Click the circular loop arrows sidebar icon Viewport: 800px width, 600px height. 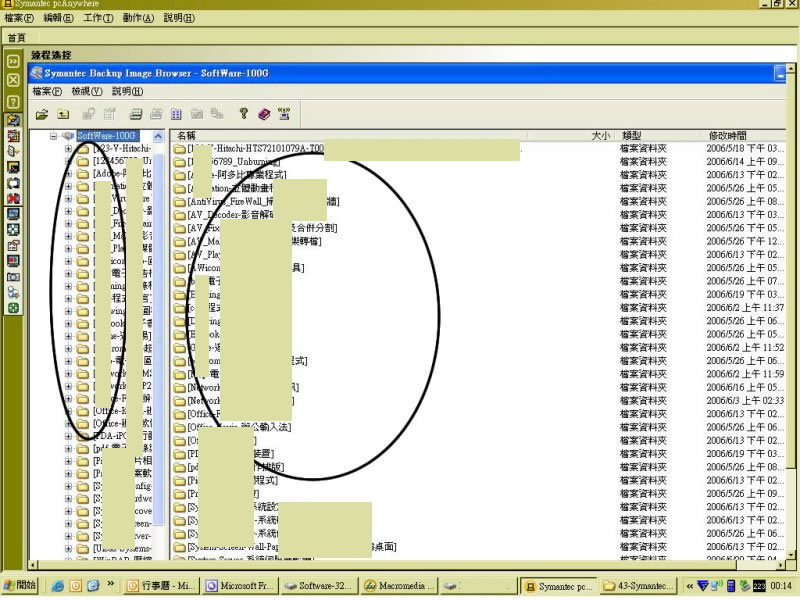(x=13, y=183)
